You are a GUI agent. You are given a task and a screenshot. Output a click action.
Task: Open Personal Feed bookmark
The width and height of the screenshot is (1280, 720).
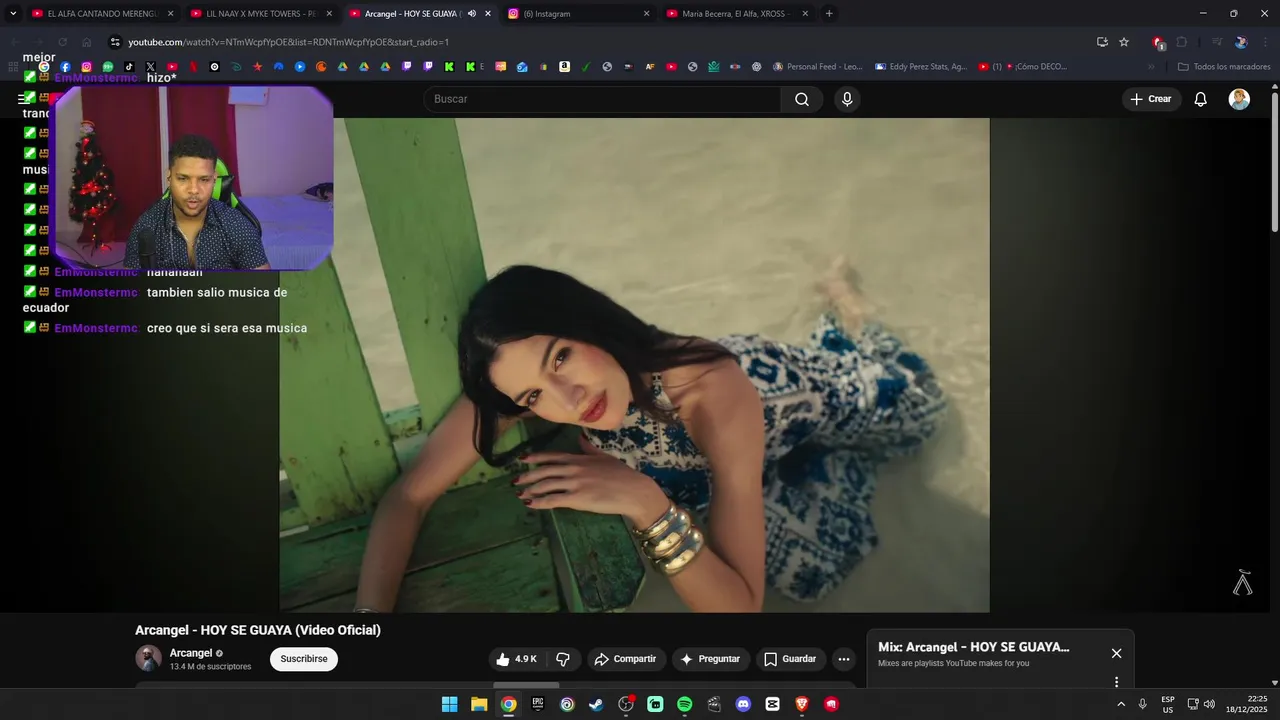click(816, 67)
